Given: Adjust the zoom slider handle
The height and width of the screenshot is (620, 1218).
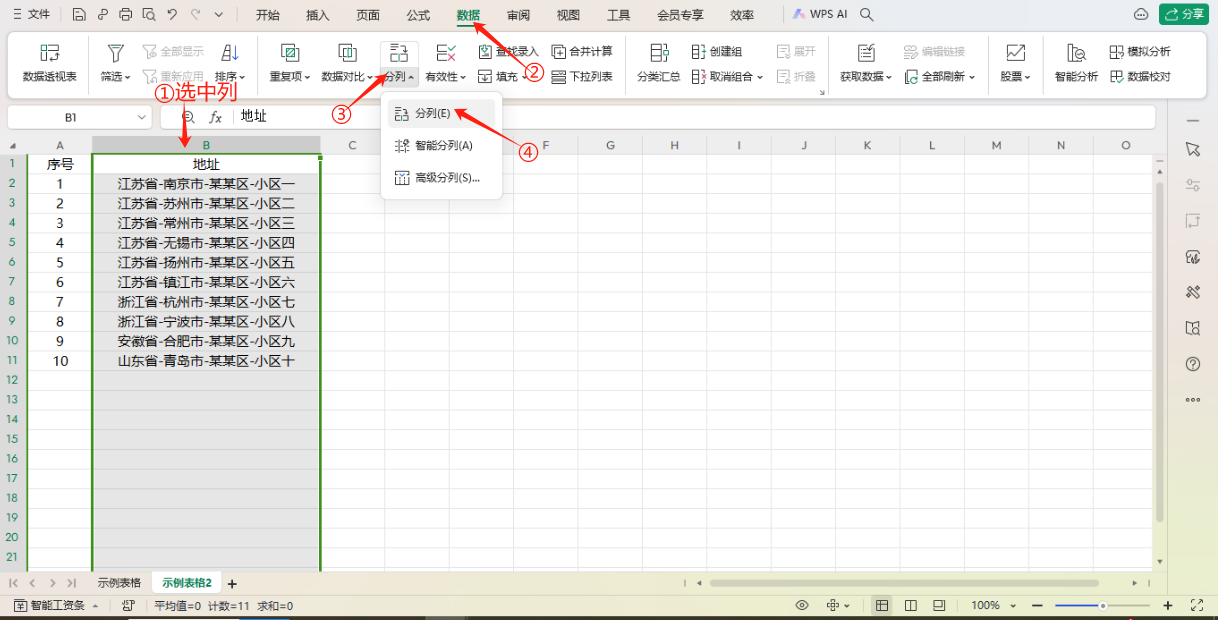Looking at the screenshot, I should (x=1102, y=605).
